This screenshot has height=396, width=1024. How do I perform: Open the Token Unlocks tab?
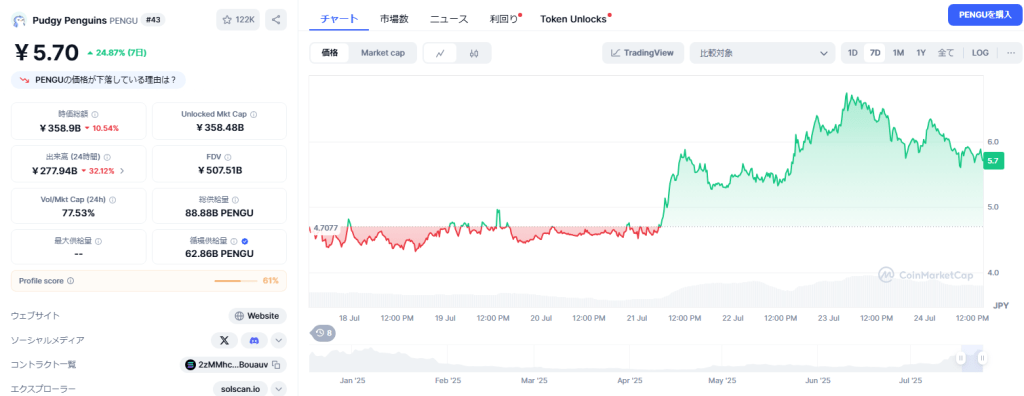(x=573, y=19)
